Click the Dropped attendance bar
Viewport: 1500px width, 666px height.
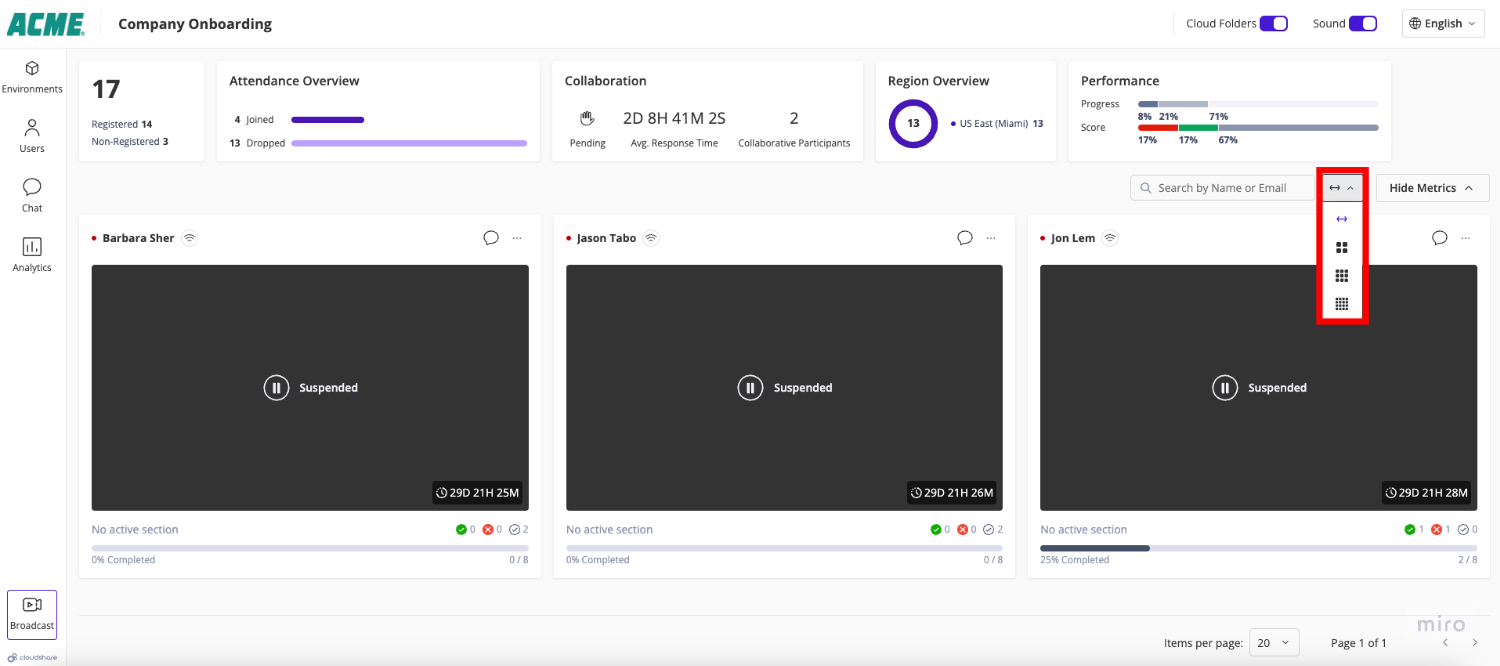pos(409,143)
